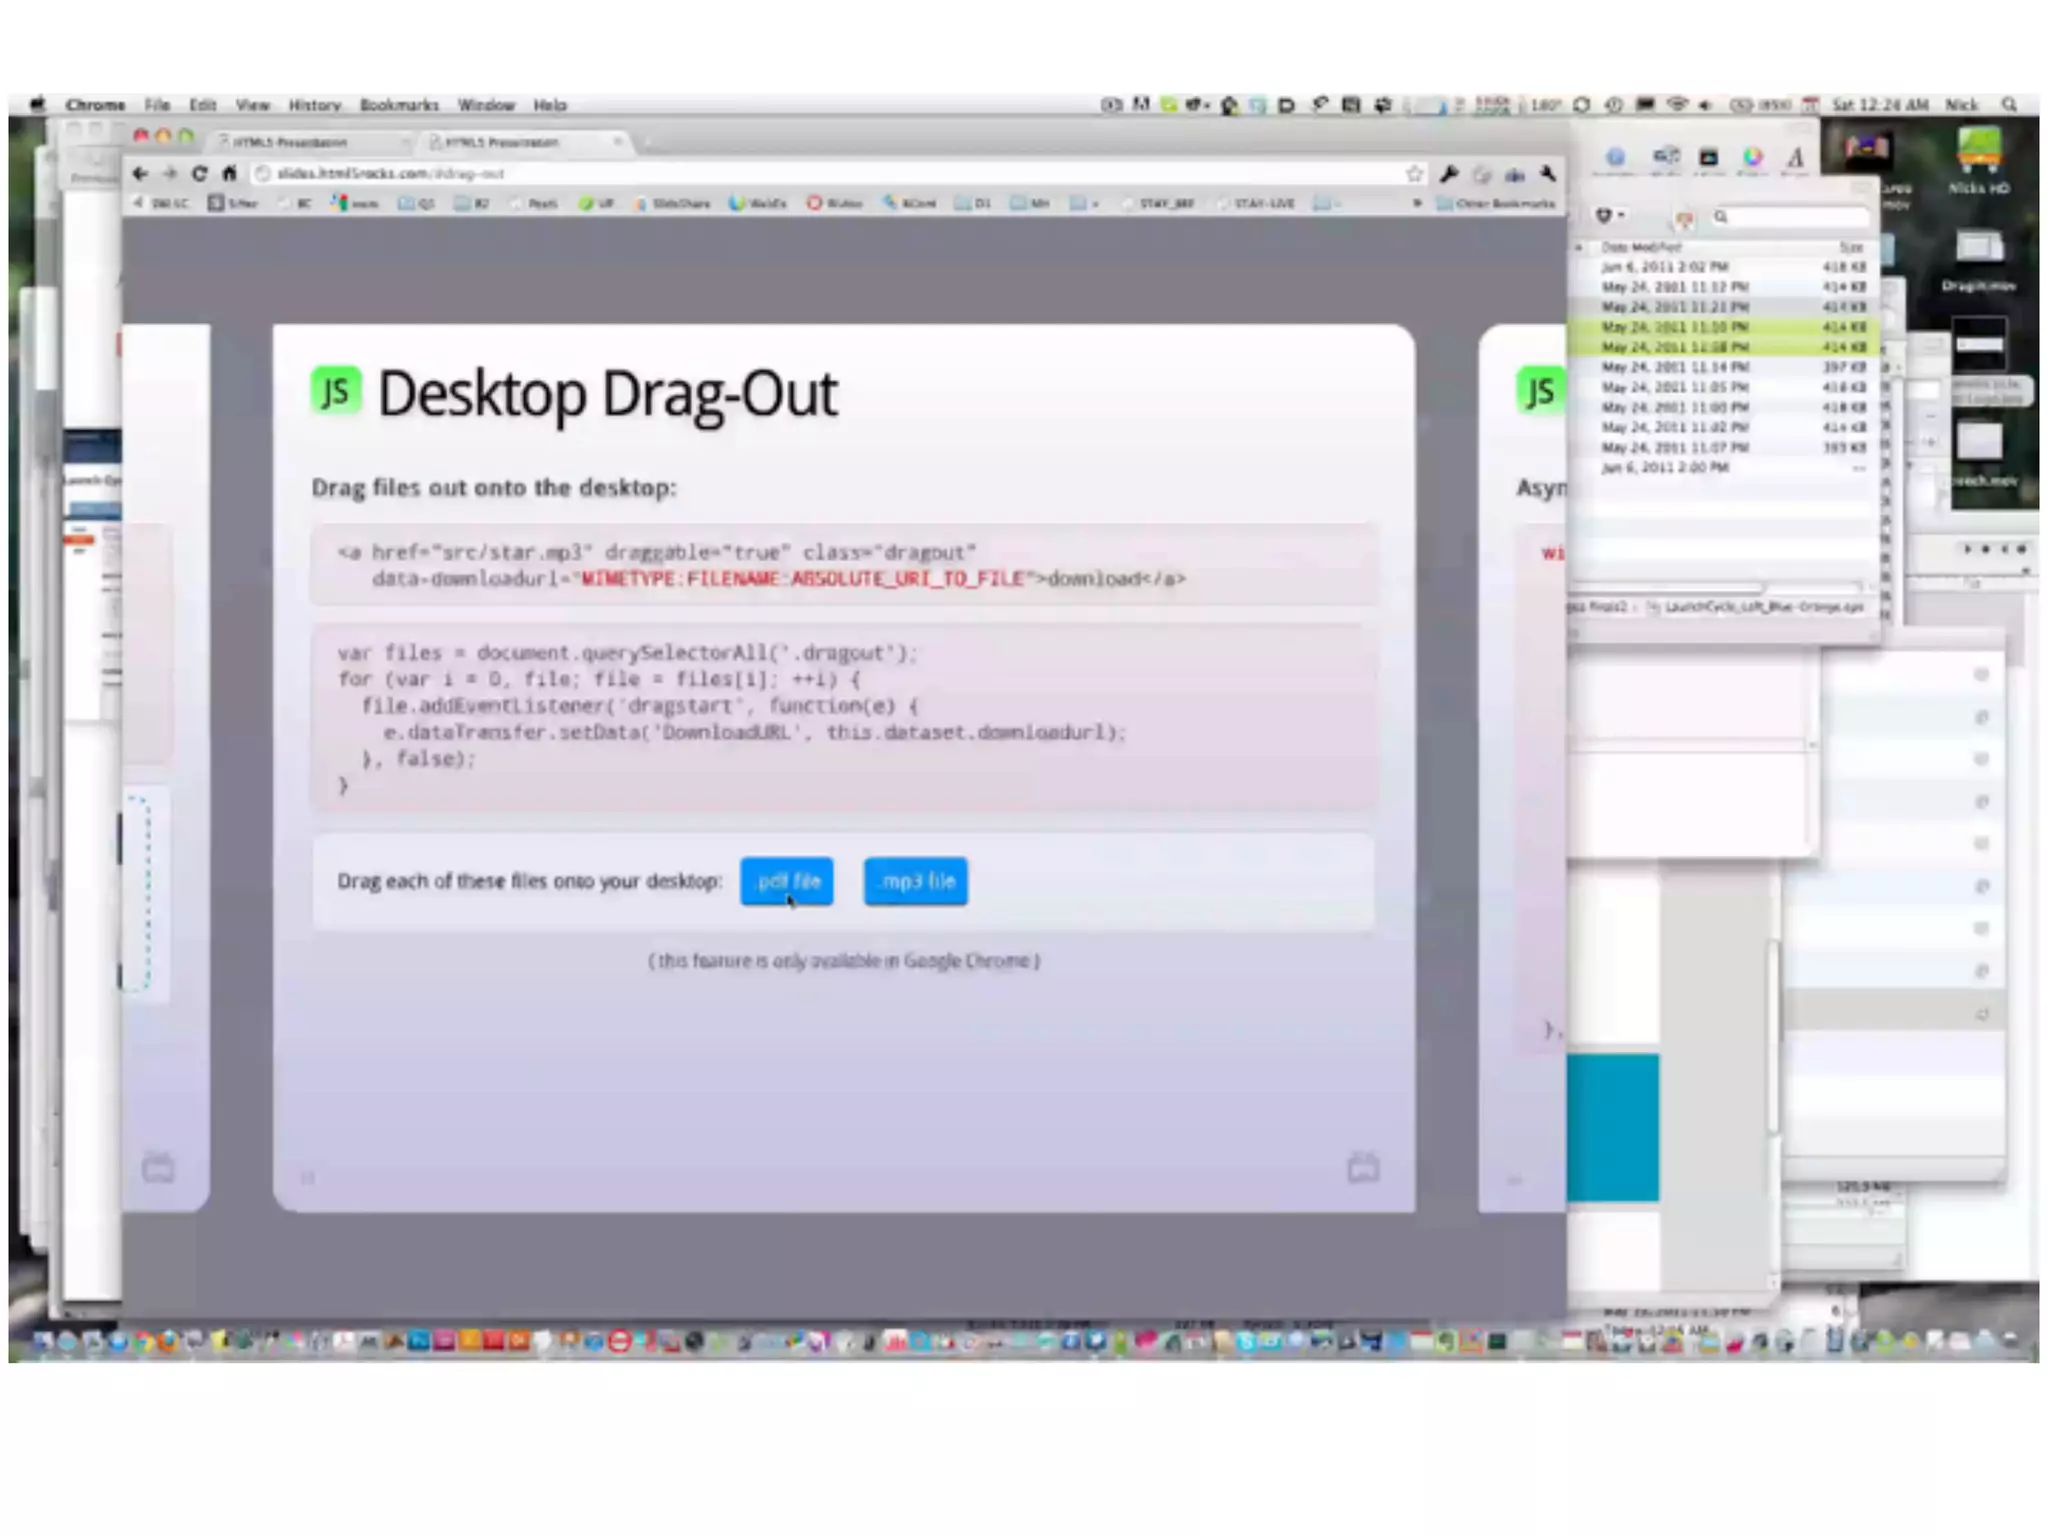2048x1536 pixels.
Task: Sort by the Date Modified column header
Action: coord(1641,247)
